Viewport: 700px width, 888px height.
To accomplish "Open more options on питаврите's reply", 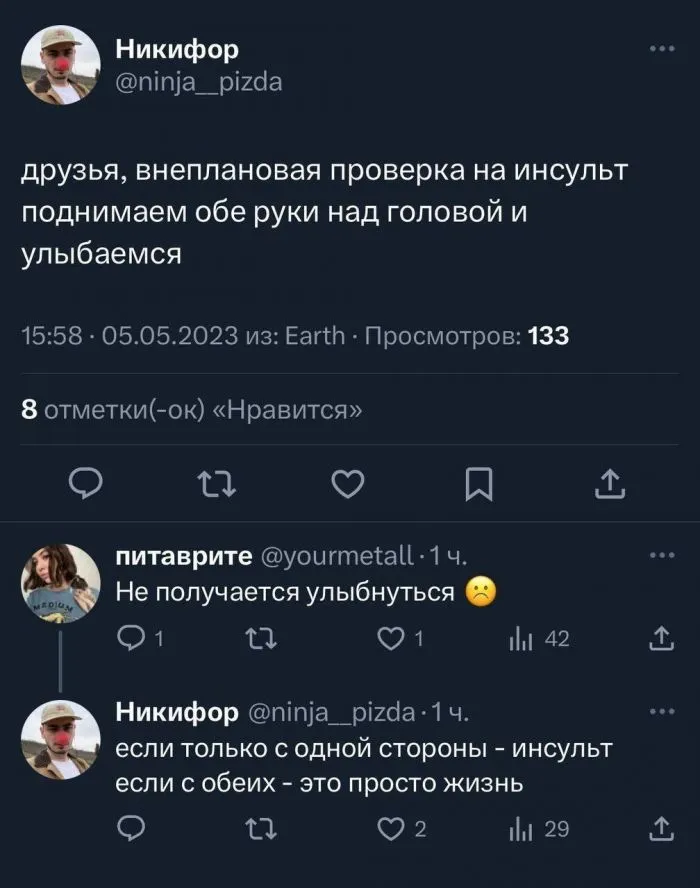I will (661, 553).
